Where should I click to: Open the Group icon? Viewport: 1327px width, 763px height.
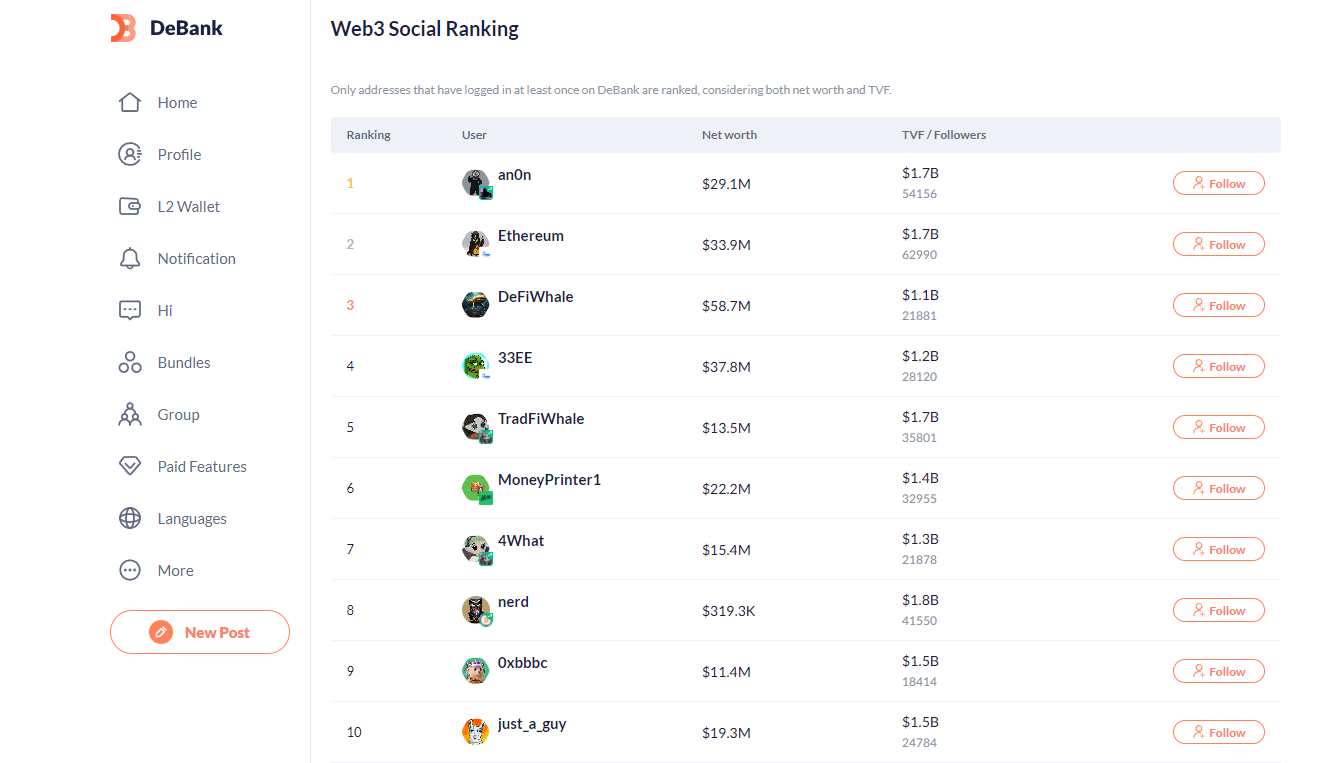point(130,414)
